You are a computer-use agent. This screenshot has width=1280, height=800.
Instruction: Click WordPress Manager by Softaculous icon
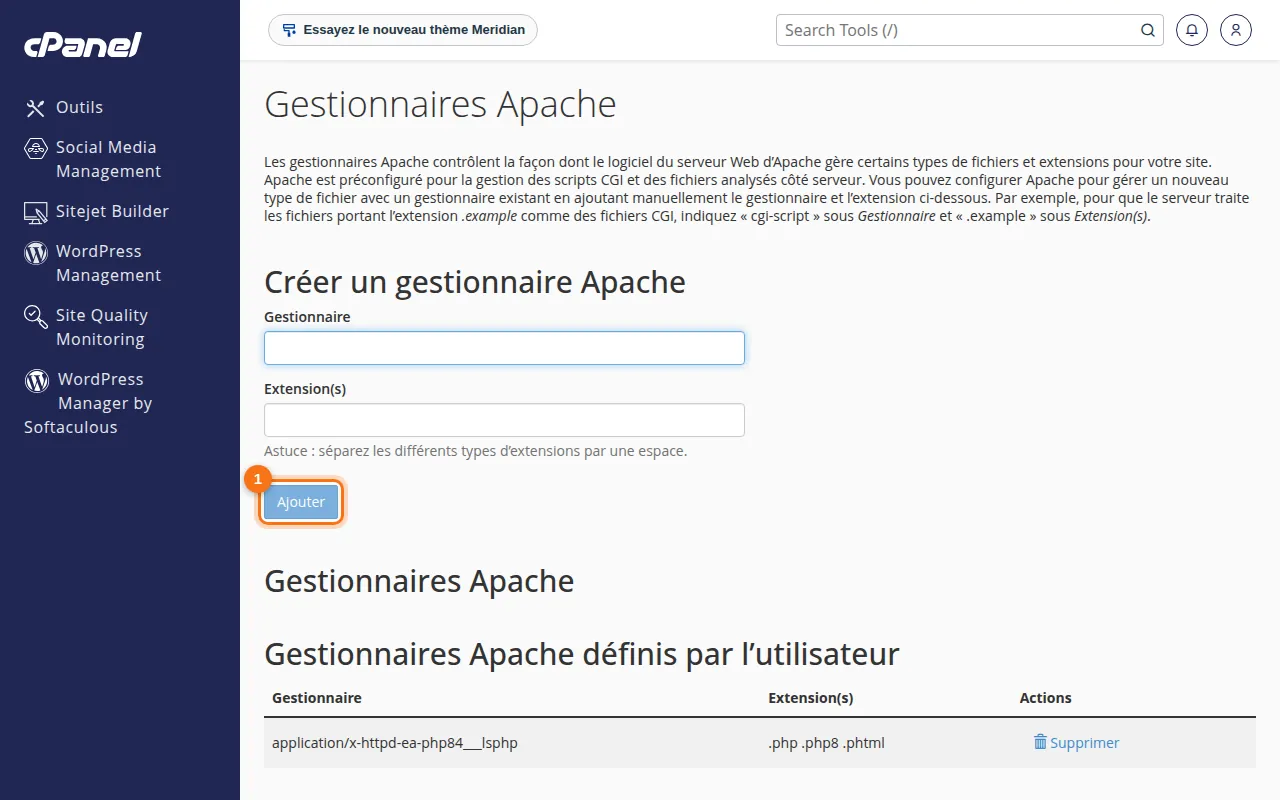(x=37, y=380)
